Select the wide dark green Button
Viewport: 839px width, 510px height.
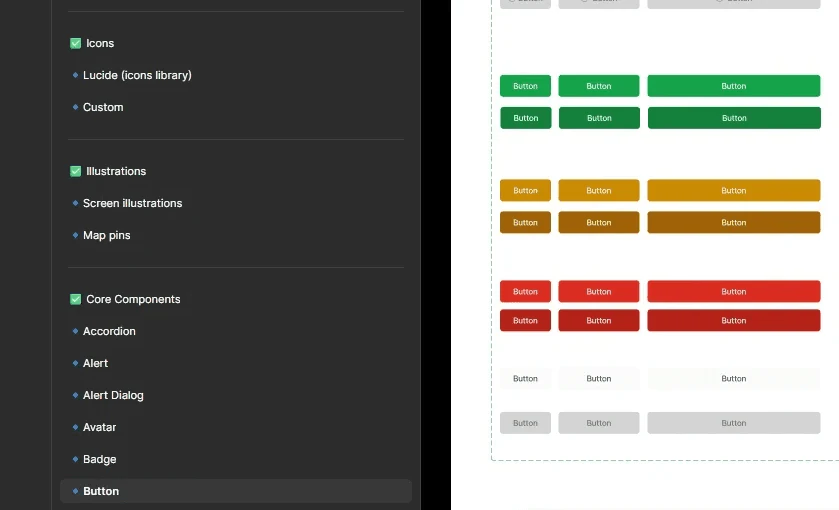(x=734, y=118)
